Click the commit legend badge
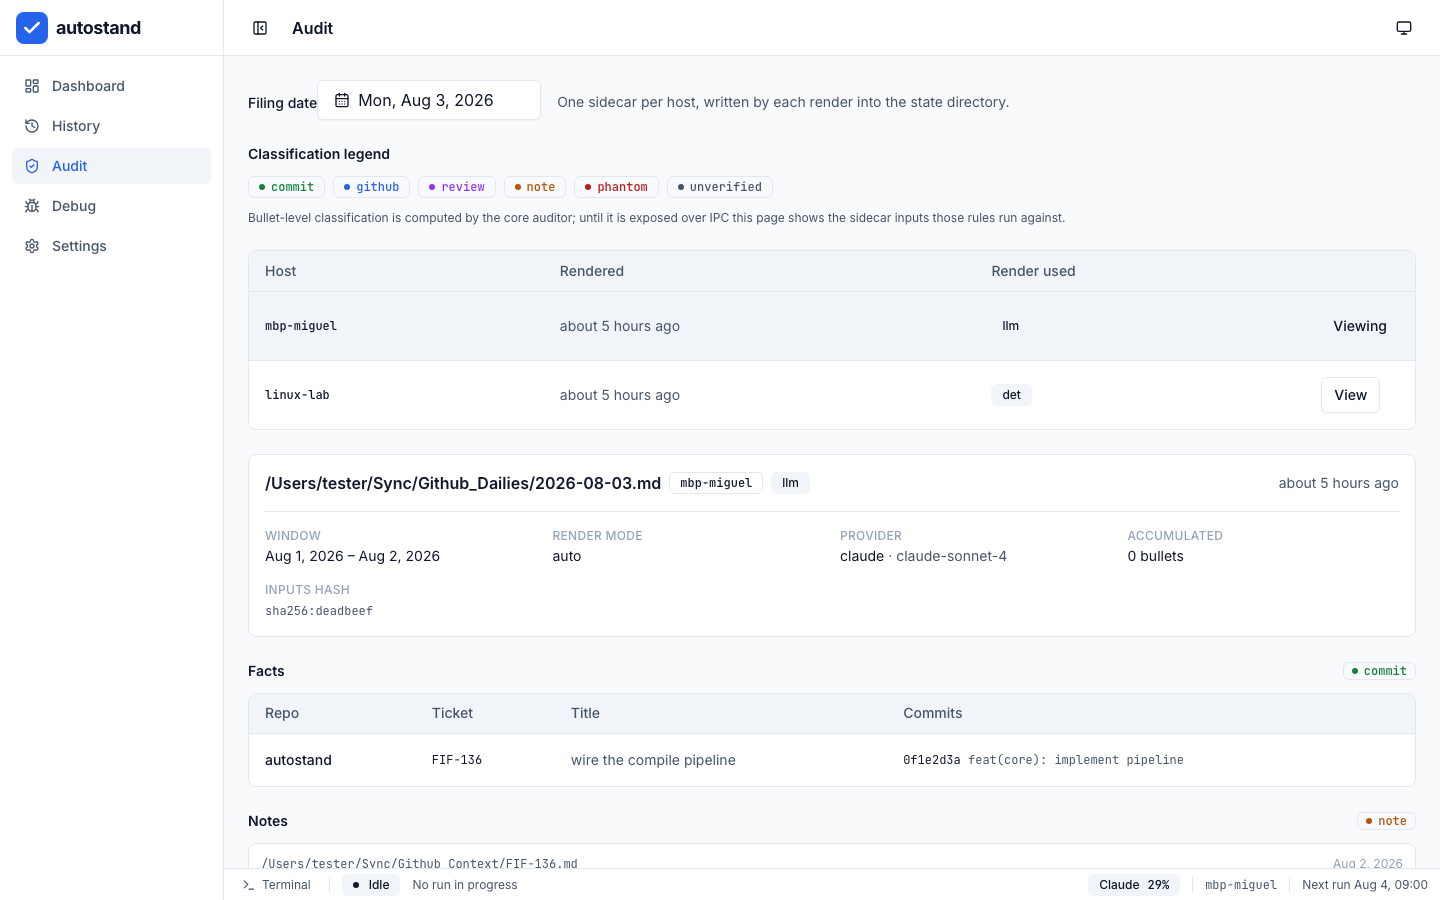 pyautogui.click(x=286, y=187)
